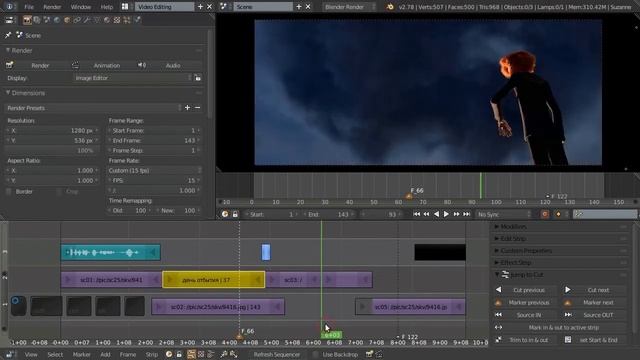Expand the Modifiers panel

497,227
